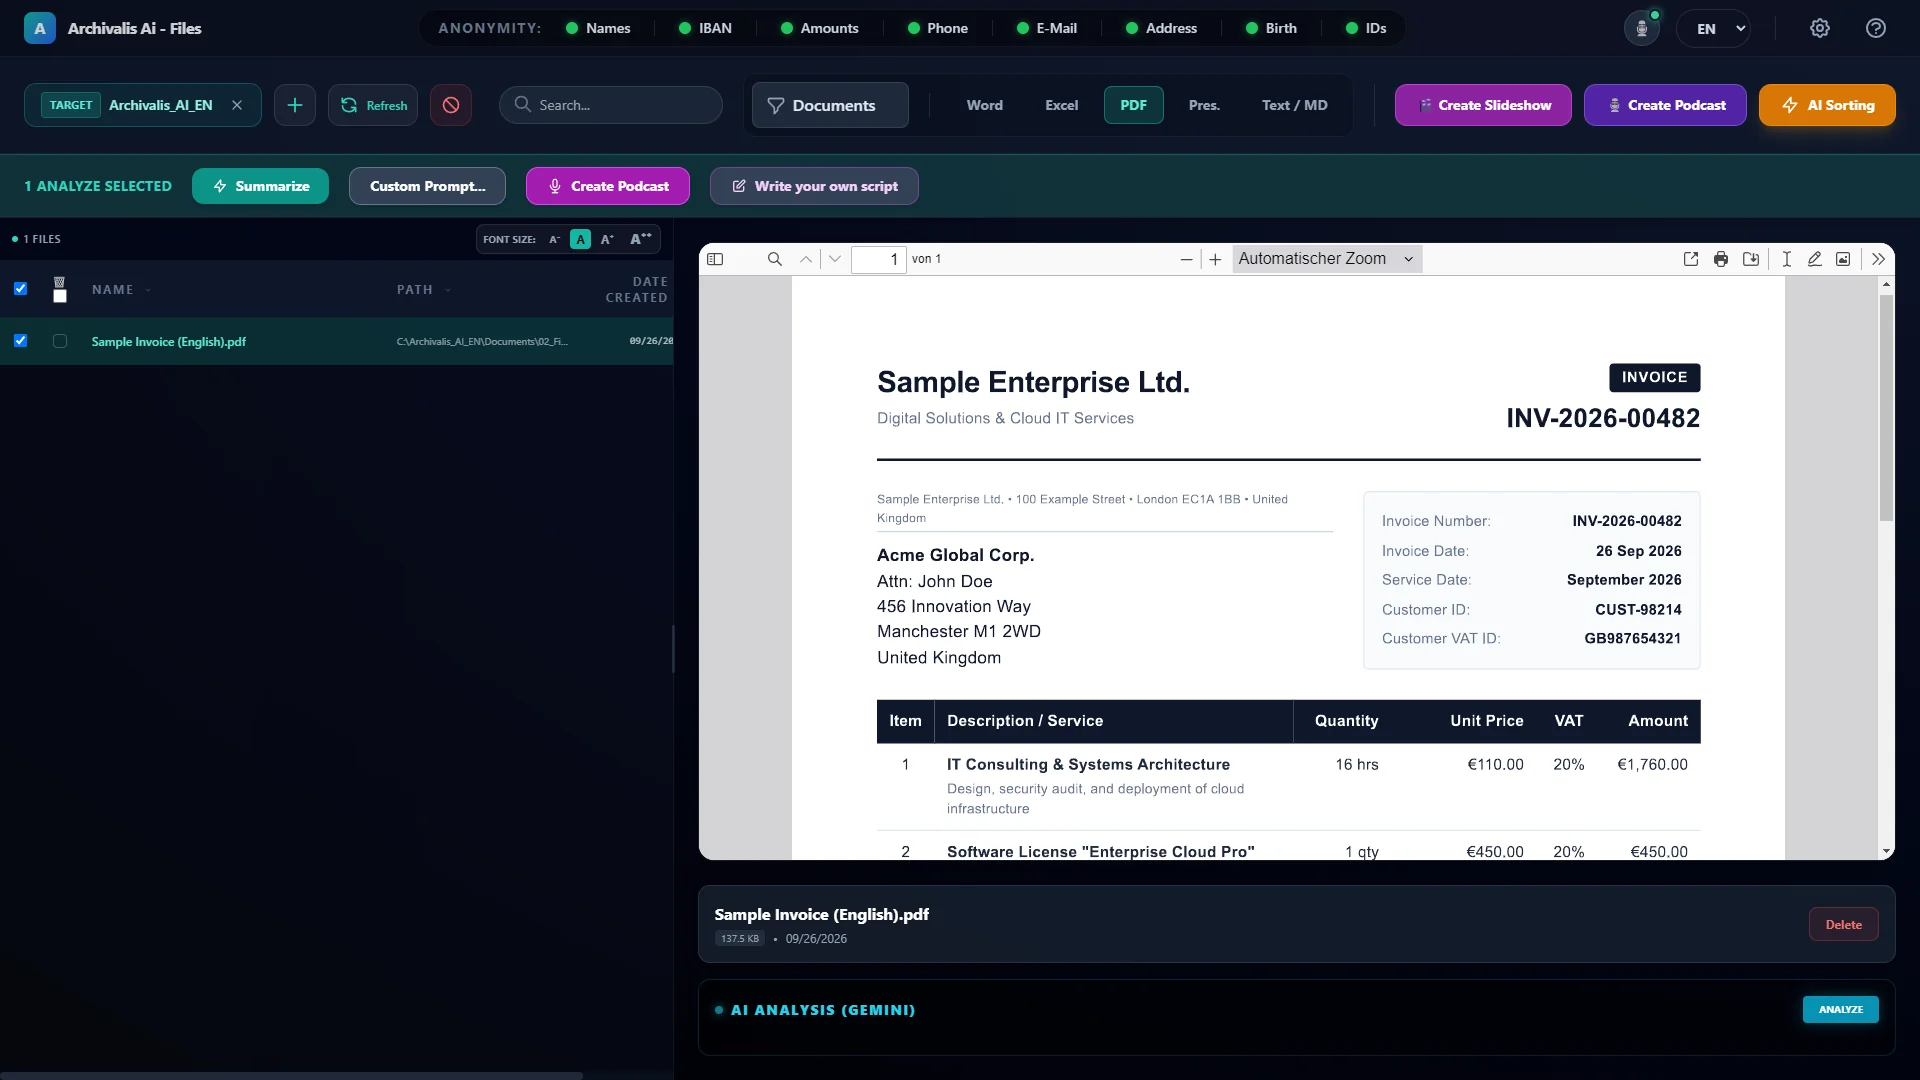Toggle the PDF viewer sidebar icon

click(x=715, y=259)
